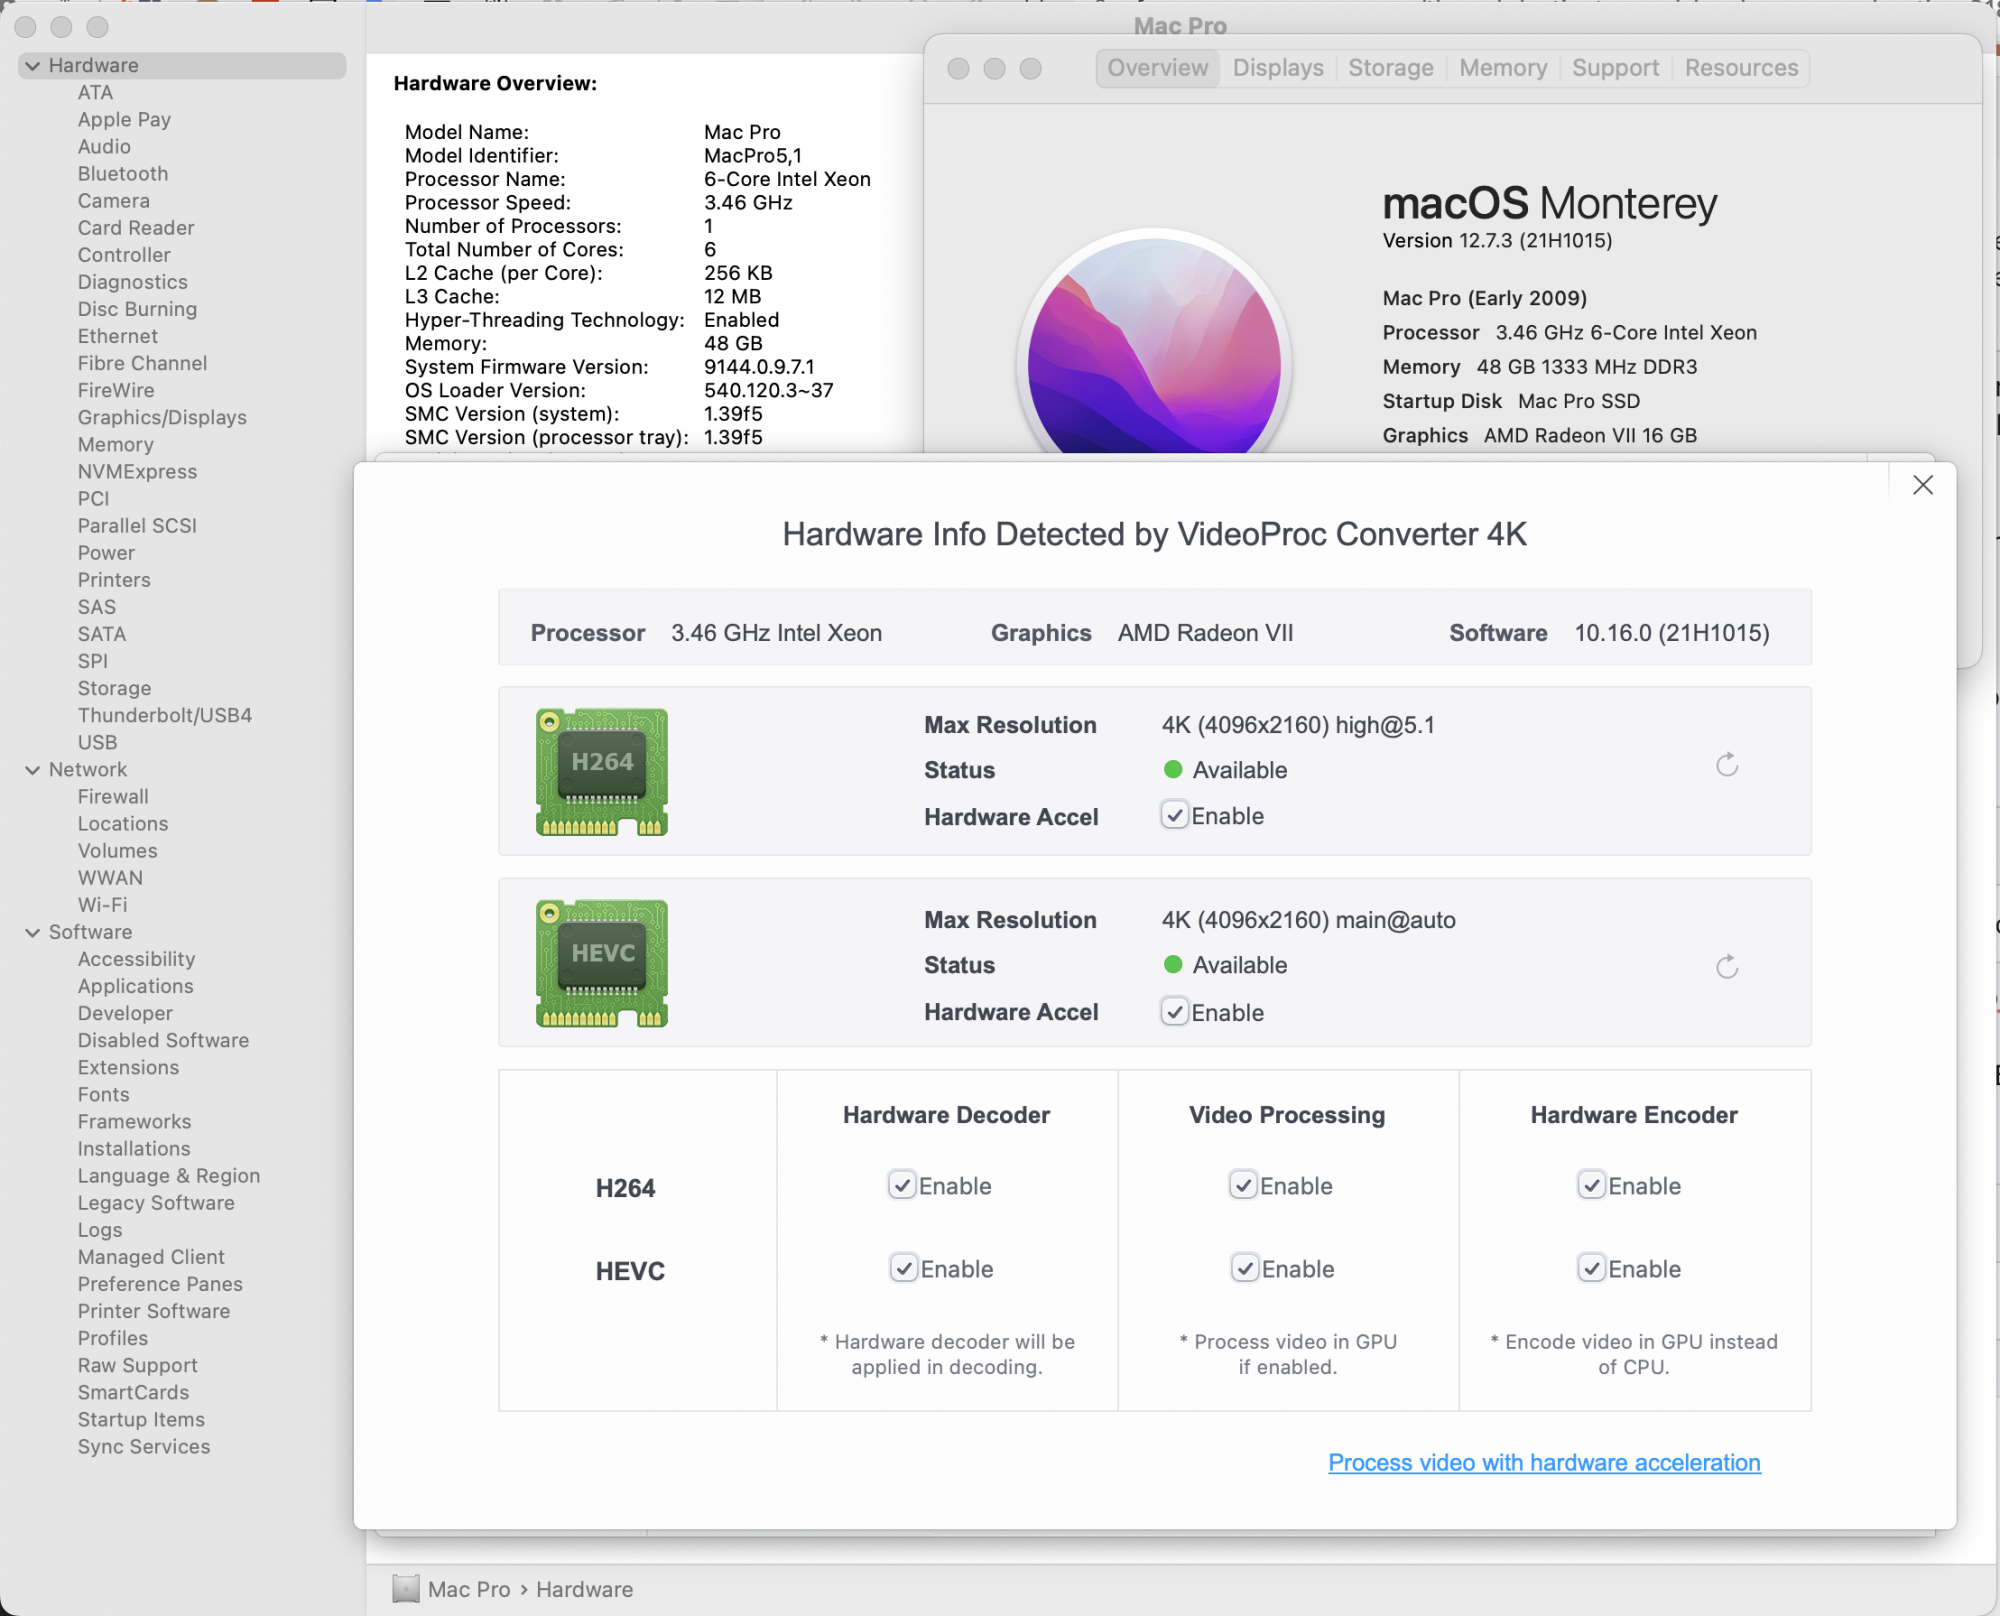Viewport: 2000px width, 1616px height.
Task: Select the Storage tab in System Info
Action: [1390, 68]
